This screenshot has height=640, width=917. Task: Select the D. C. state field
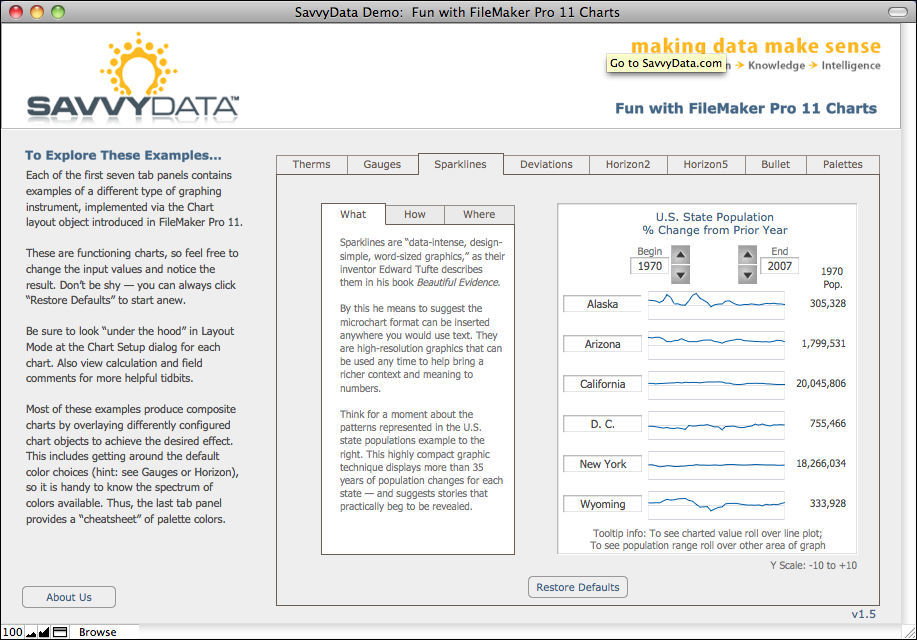point(602,424)
